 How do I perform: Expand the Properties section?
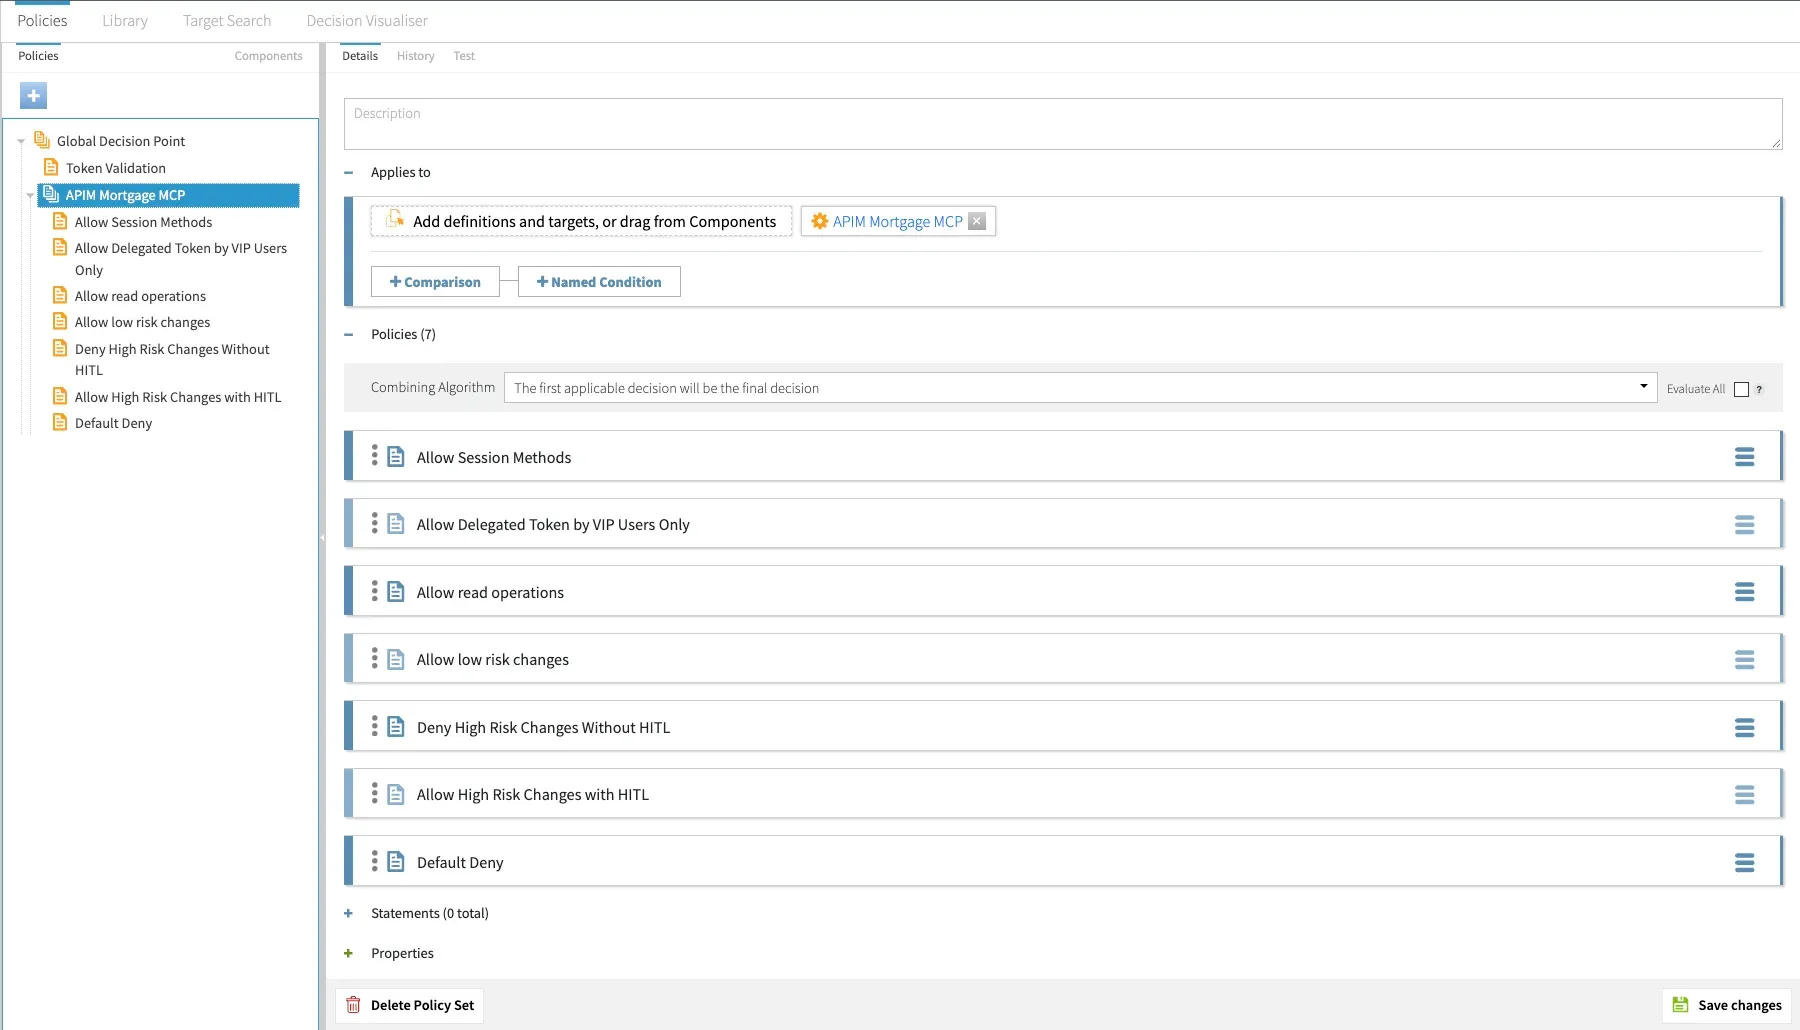tap(349, 953)
